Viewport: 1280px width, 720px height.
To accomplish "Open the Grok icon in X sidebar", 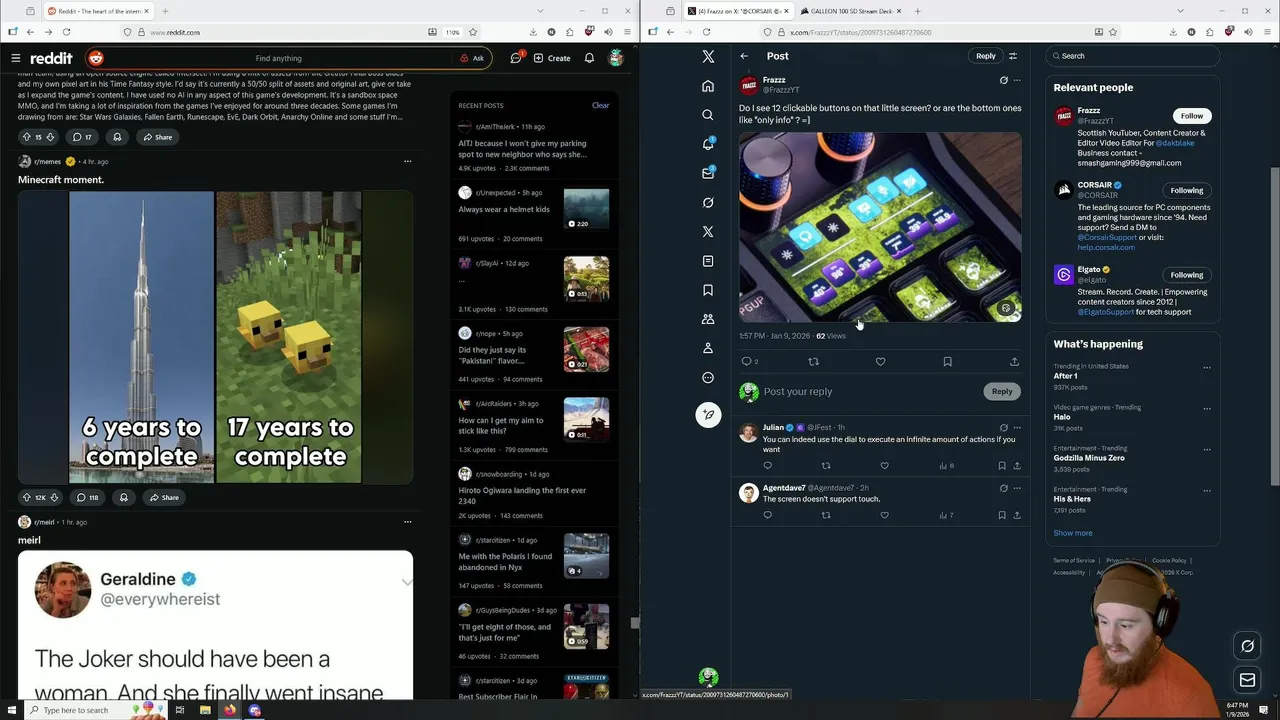I will pyautogui.click(x=708, y=202).
